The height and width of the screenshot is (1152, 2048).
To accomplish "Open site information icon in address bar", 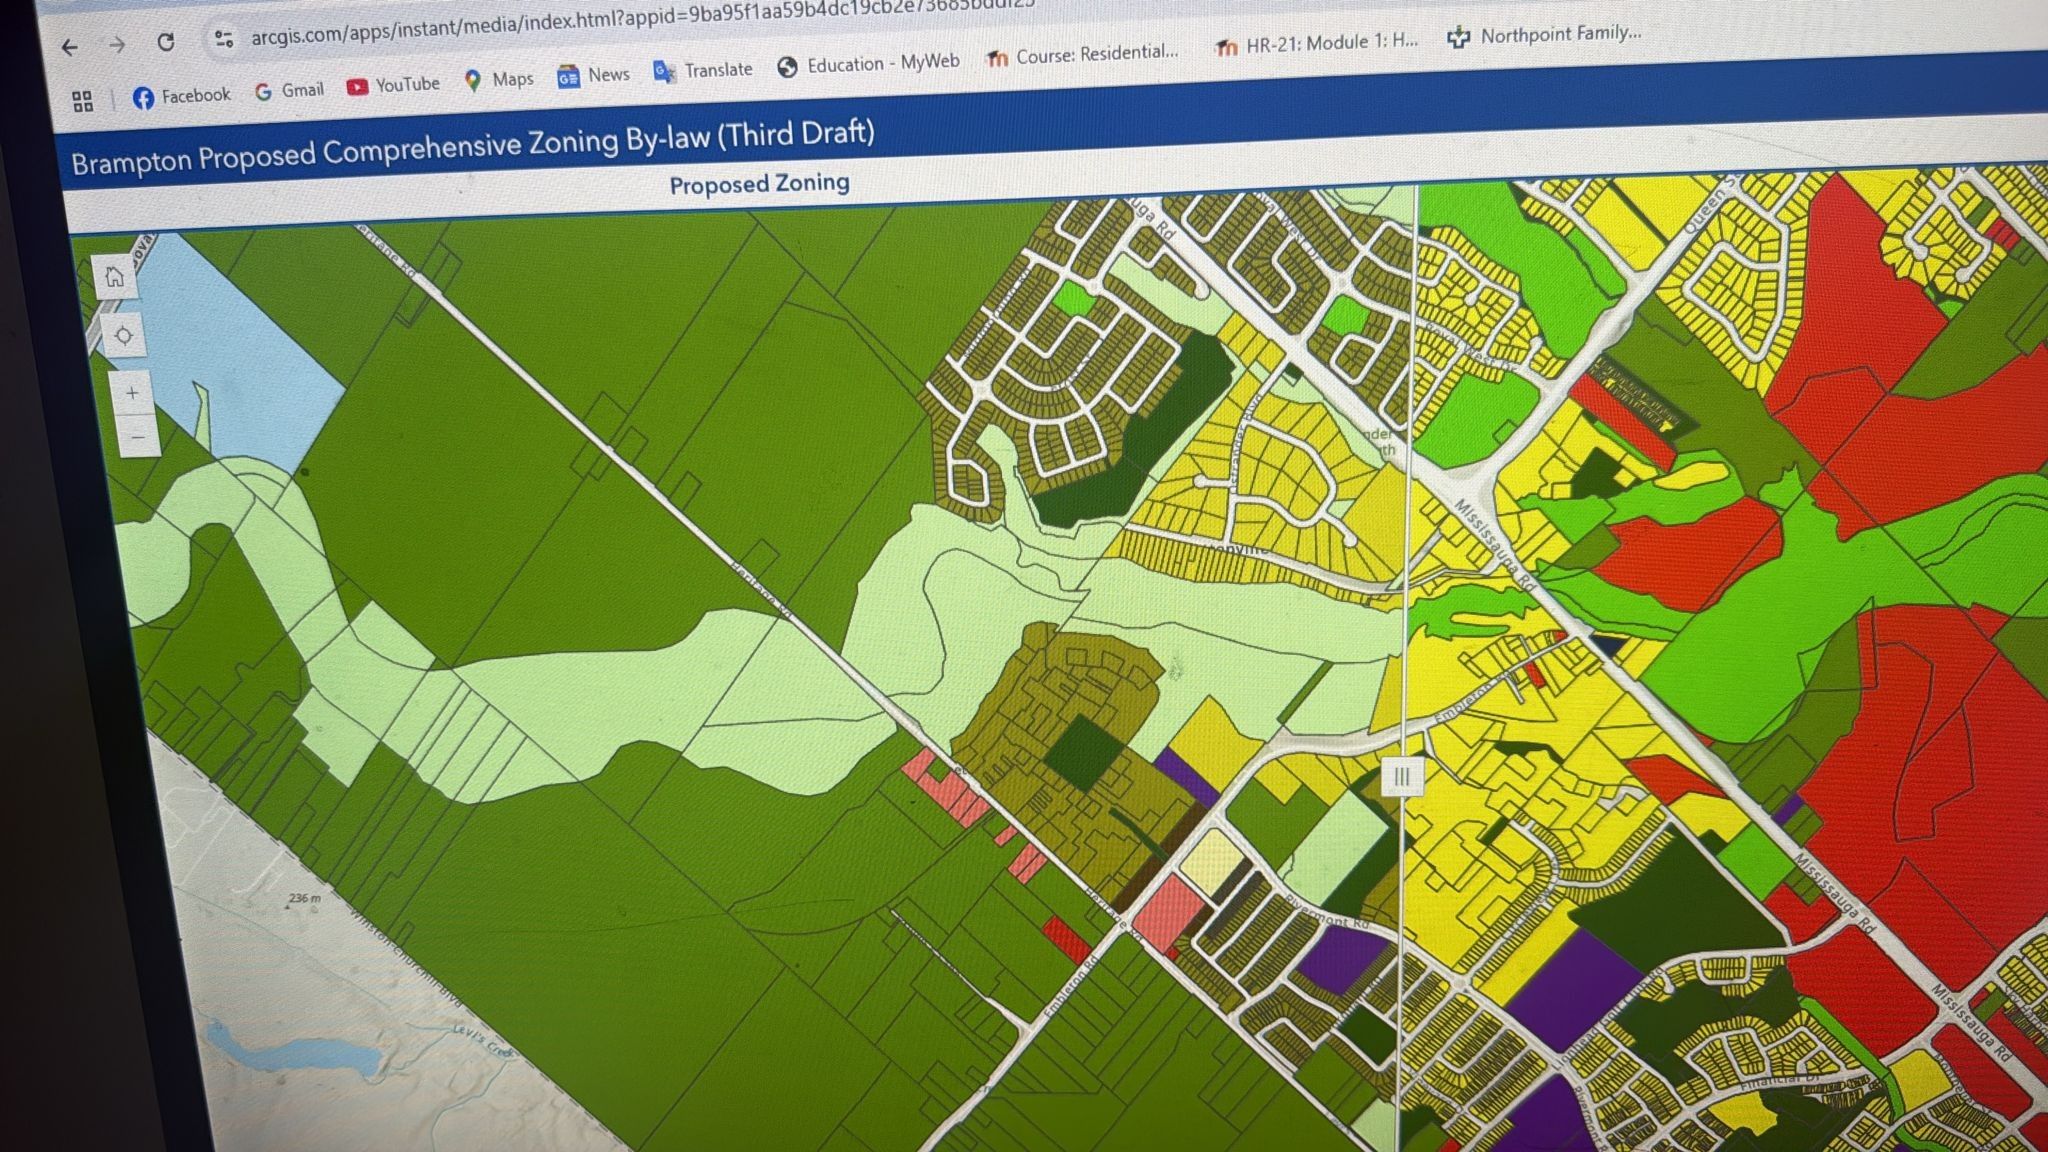I will click(223, 39).
